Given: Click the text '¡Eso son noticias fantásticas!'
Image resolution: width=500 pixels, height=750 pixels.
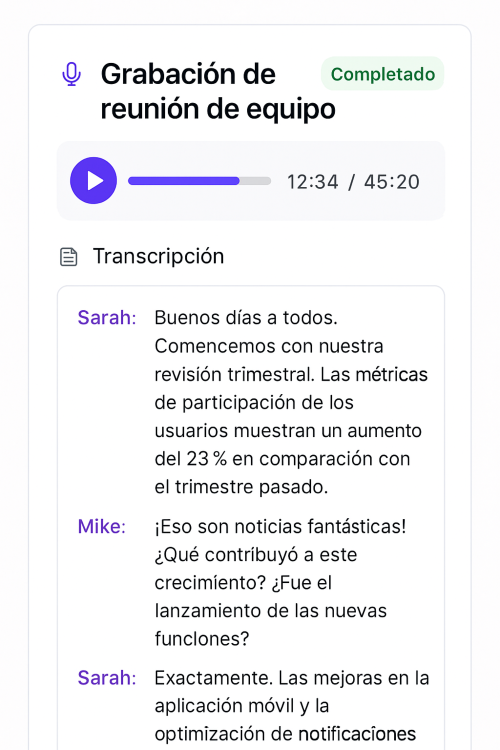Looking at the screenshot, I should pos(280,527).
